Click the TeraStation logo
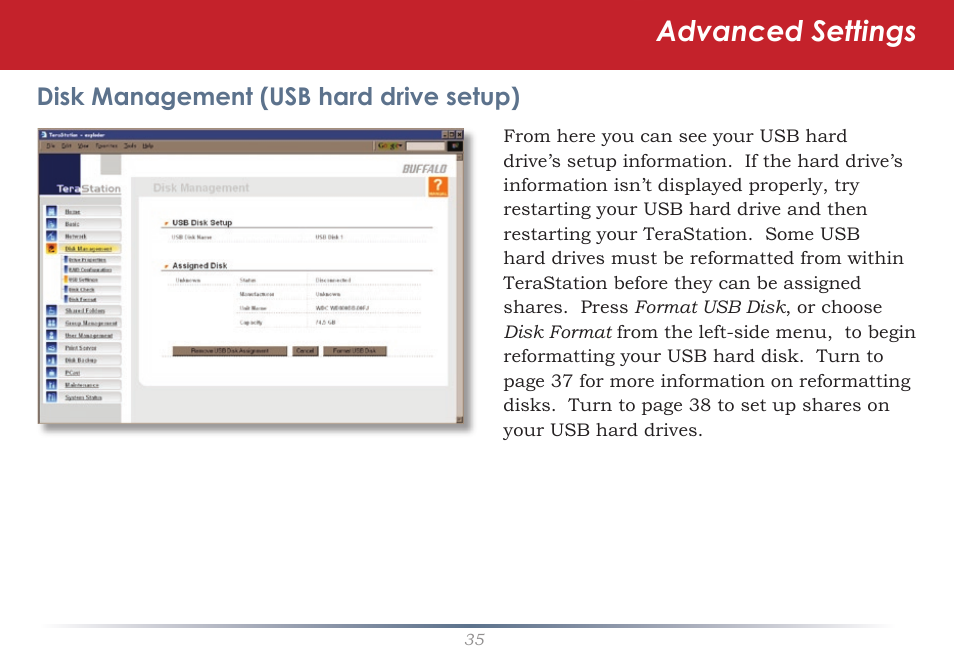This screenshot has height=661, width=954. 89,189
